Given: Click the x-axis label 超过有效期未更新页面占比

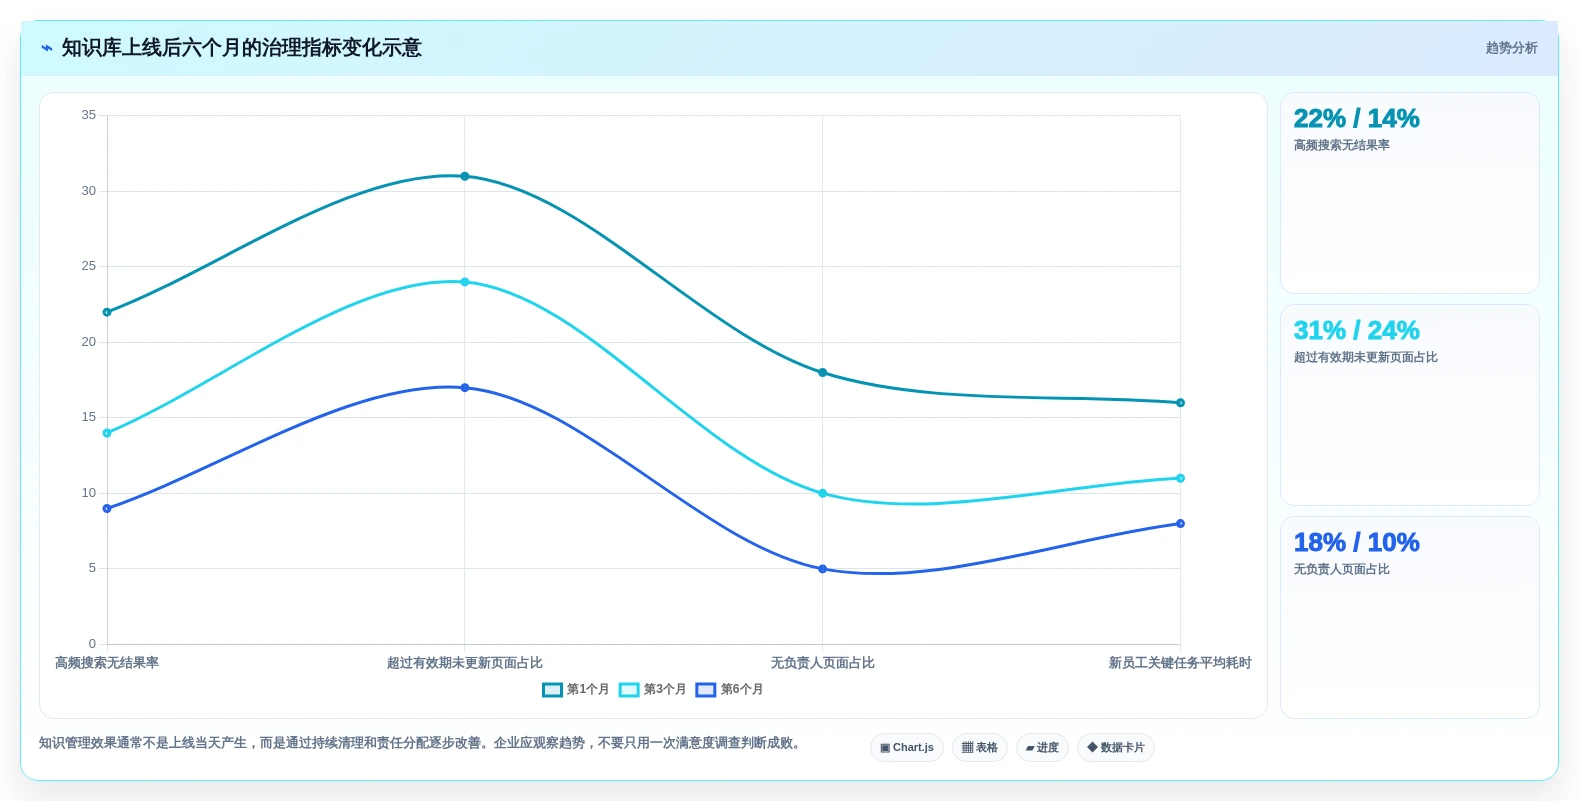Looking at the screenshot, I should (x=465, y=663).
